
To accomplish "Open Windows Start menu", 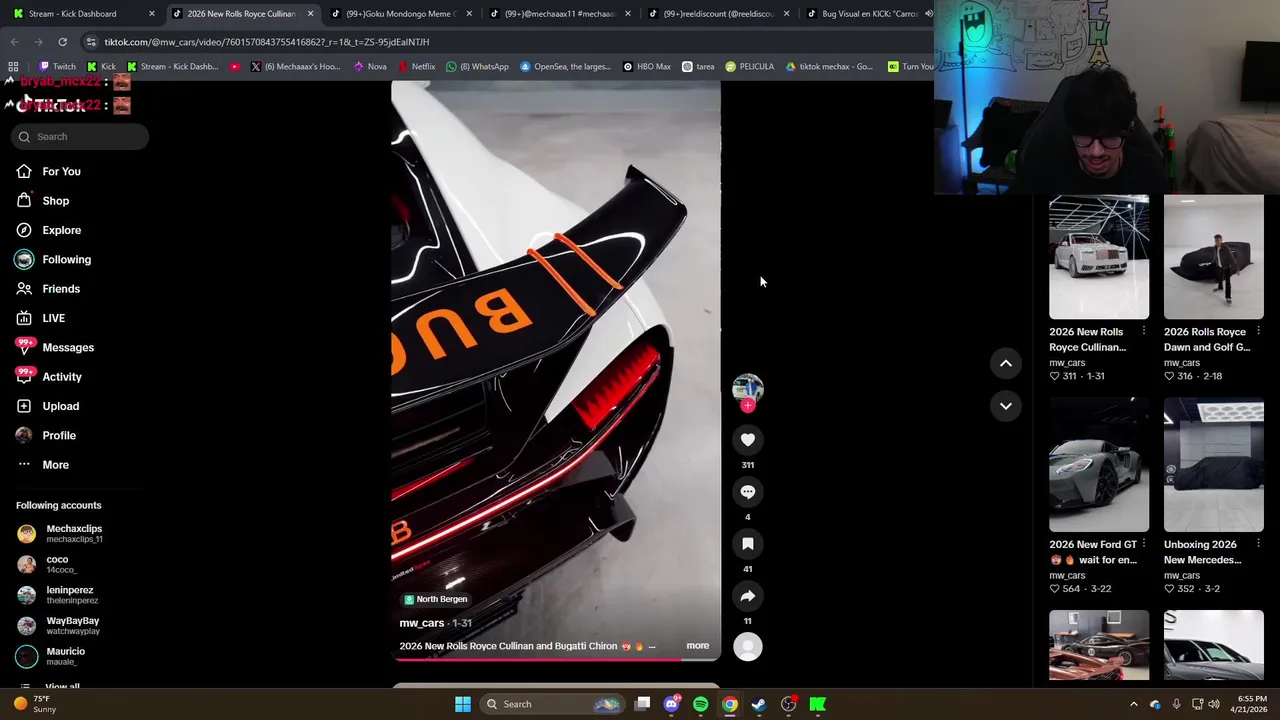I will click(462, 704).
